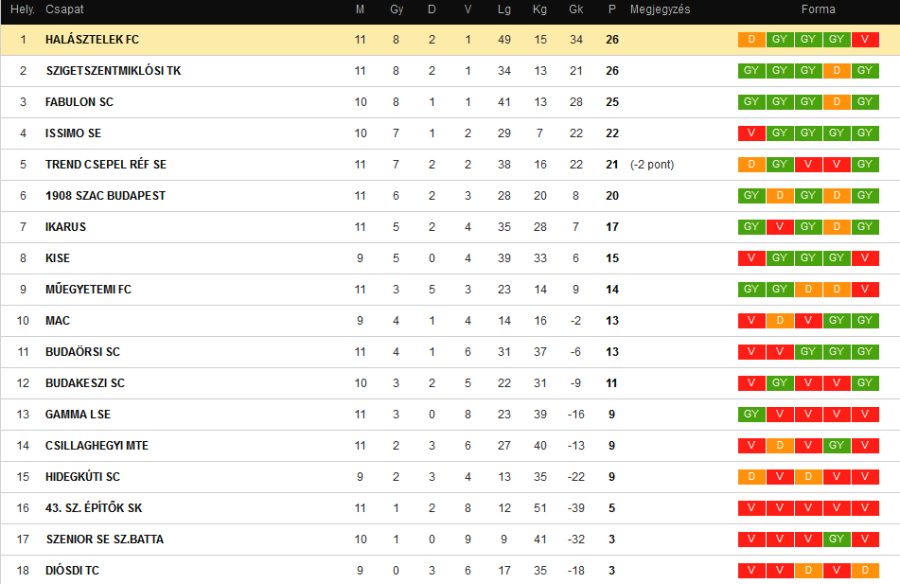Open the Budakeszi SC team page
The height and width of the screenshot is (584, 900).
[85, 383]
